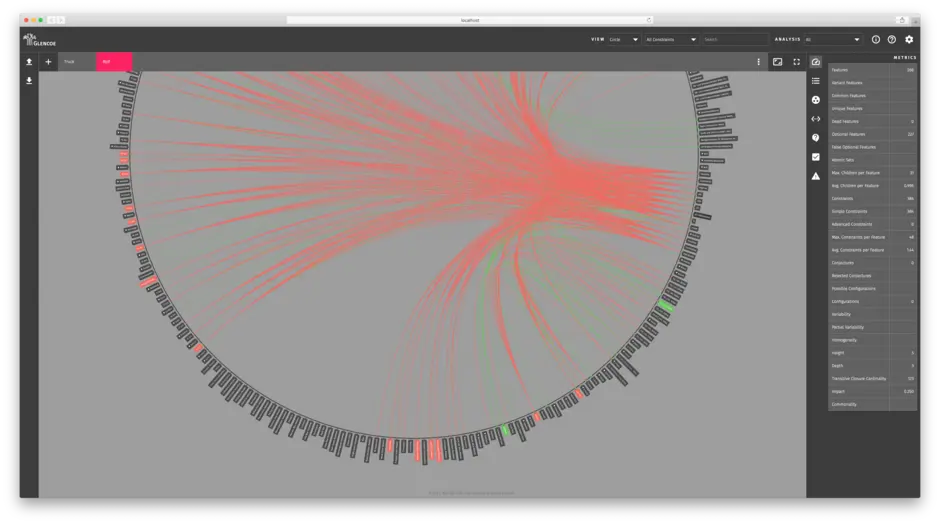Open the list panel icon in sidebar

[x=816, y=81]
